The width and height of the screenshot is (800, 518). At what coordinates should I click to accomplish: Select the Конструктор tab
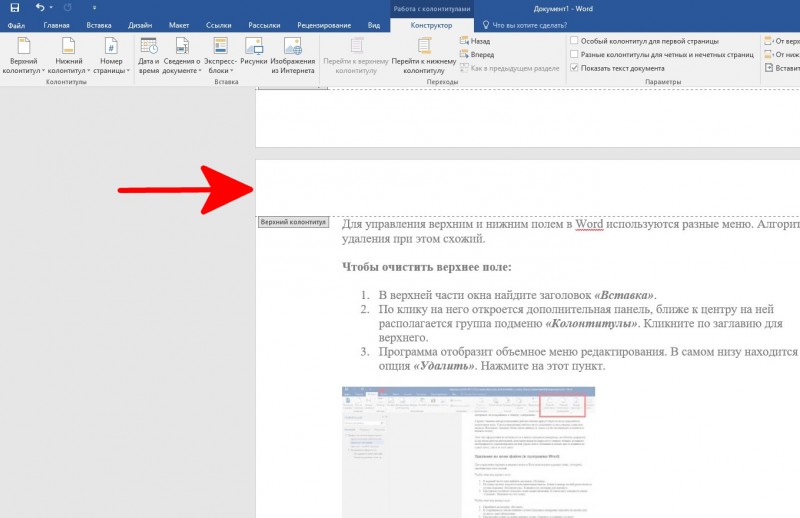[x=431, y=25]
